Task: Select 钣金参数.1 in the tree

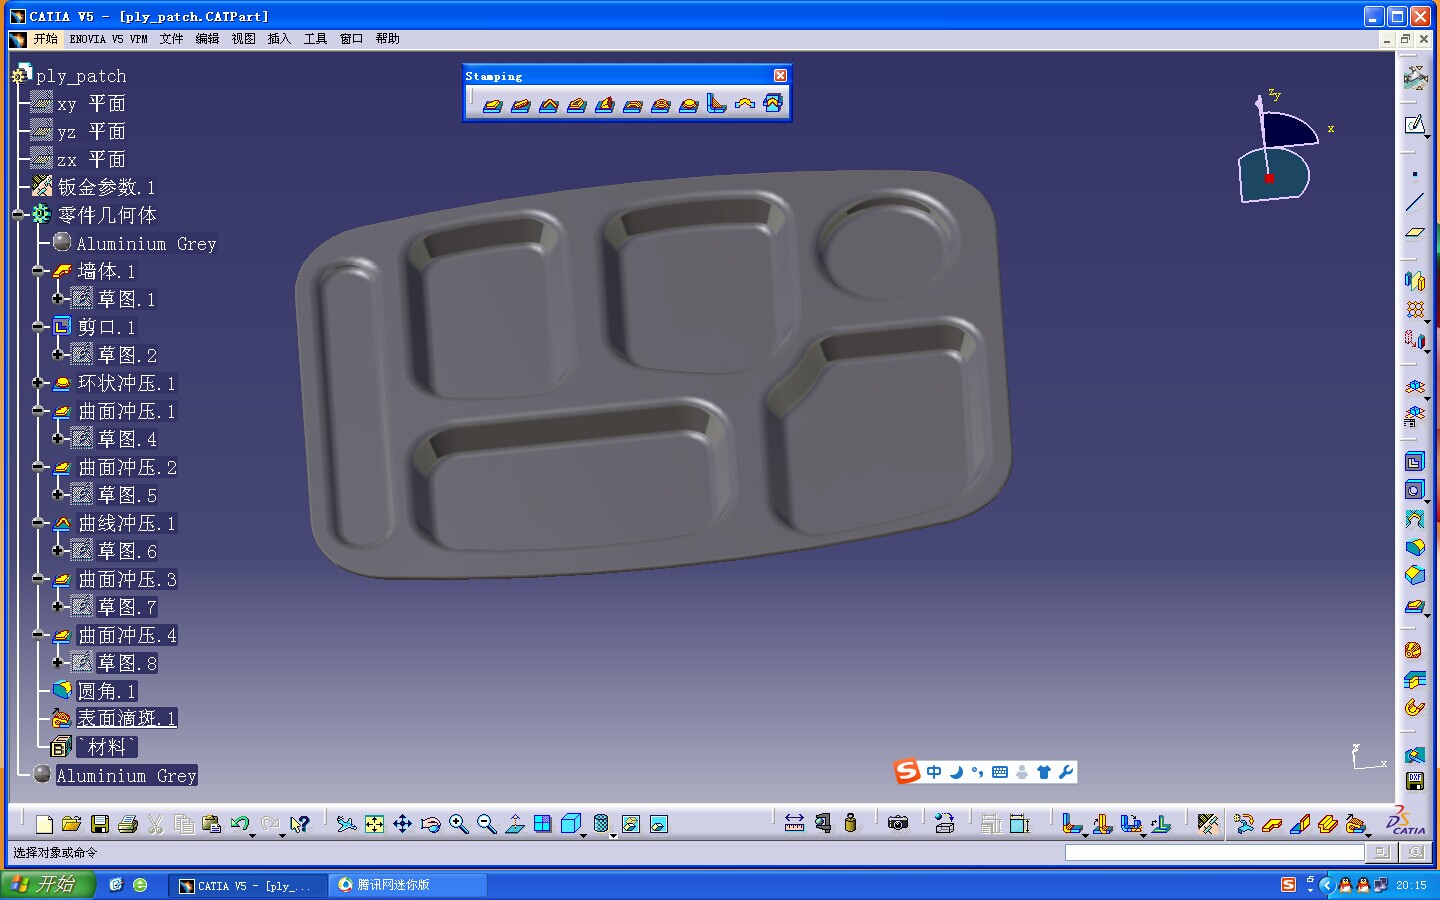Action: [106, 187]
